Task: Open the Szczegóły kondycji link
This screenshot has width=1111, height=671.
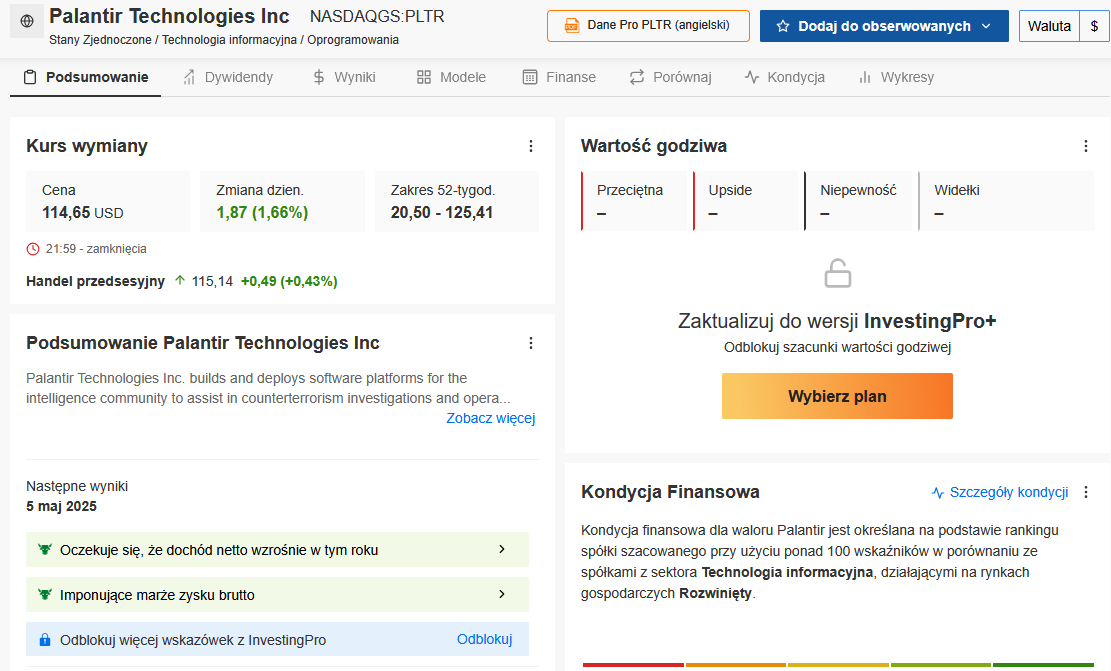Action: (x=1000, y=492)
